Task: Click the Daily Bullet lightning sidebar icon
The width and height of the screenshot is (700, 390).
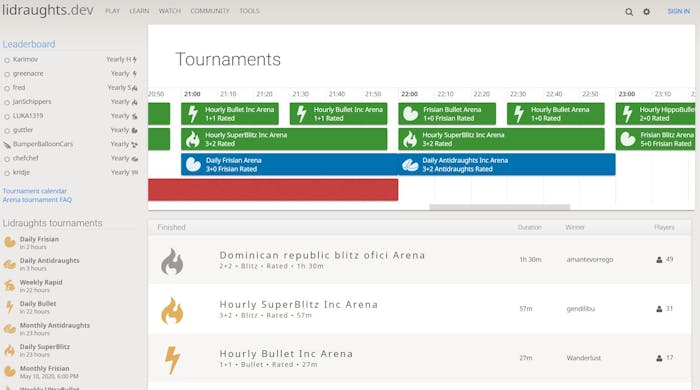Action: point(9,307)
